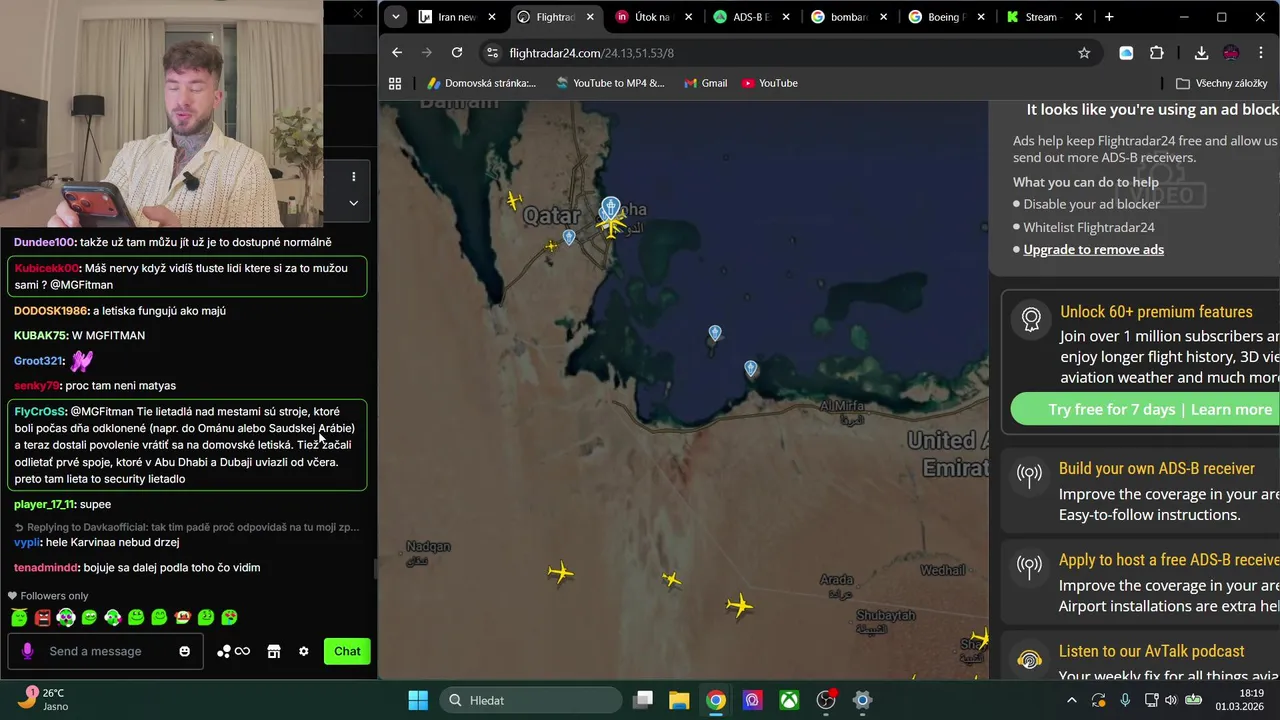Open the Kick chat shop icon
Screen dimensions: 1280x720
coord(273,651)
